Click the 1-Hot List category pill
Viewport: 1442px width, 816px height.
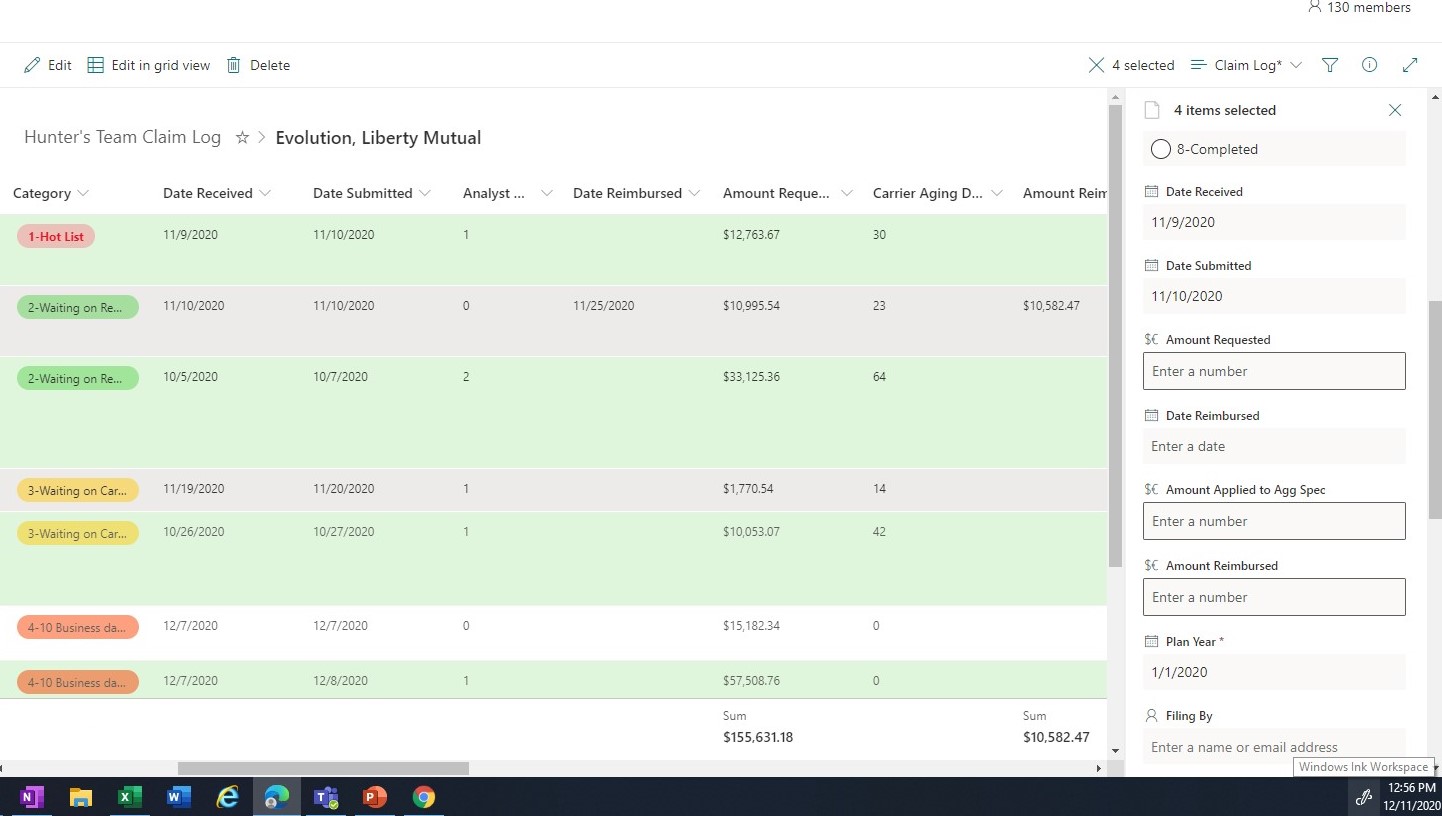(x=56, y=237)
